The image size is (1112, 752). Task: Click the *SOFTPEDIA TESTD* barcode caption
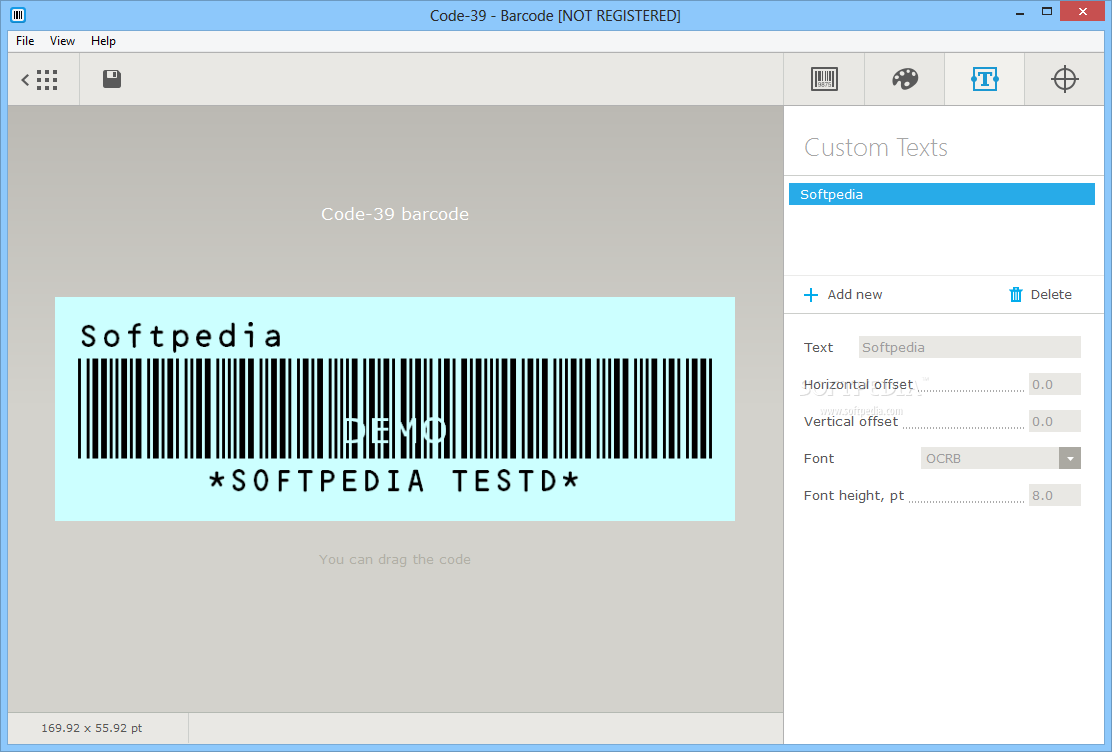click(394, 481)
